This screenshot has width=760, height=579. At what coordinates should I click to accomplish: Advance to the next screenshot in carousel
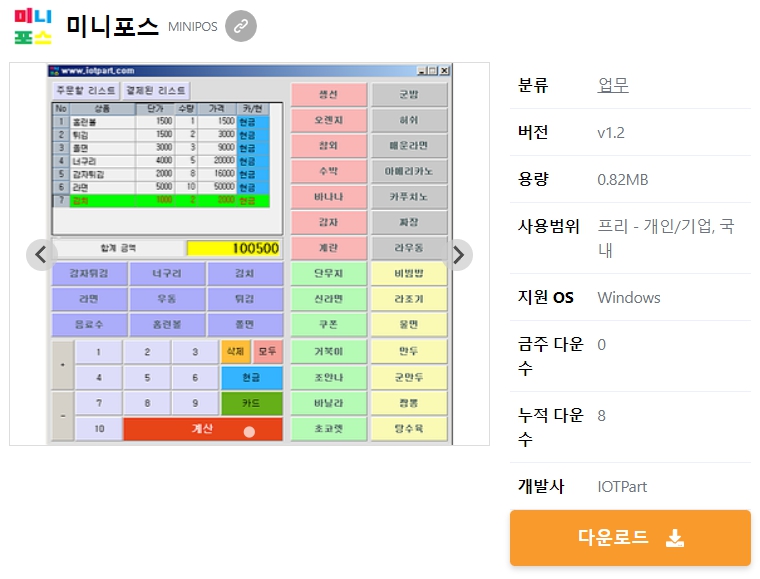457,254
